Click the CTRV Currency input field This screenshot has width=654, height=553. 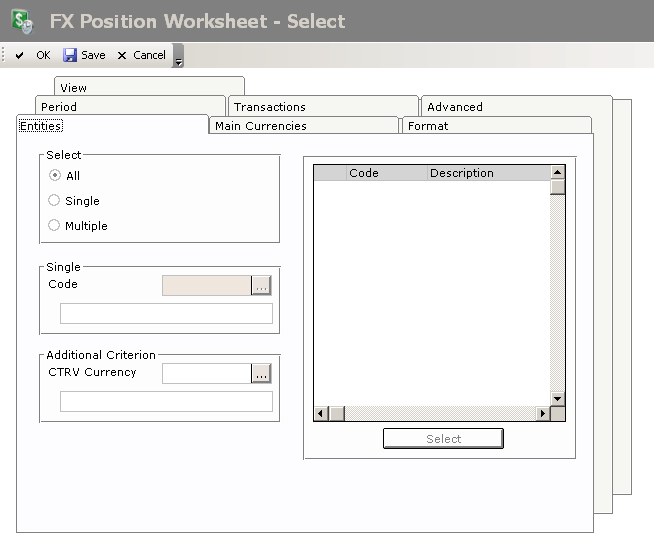click(x=206, y=374)
